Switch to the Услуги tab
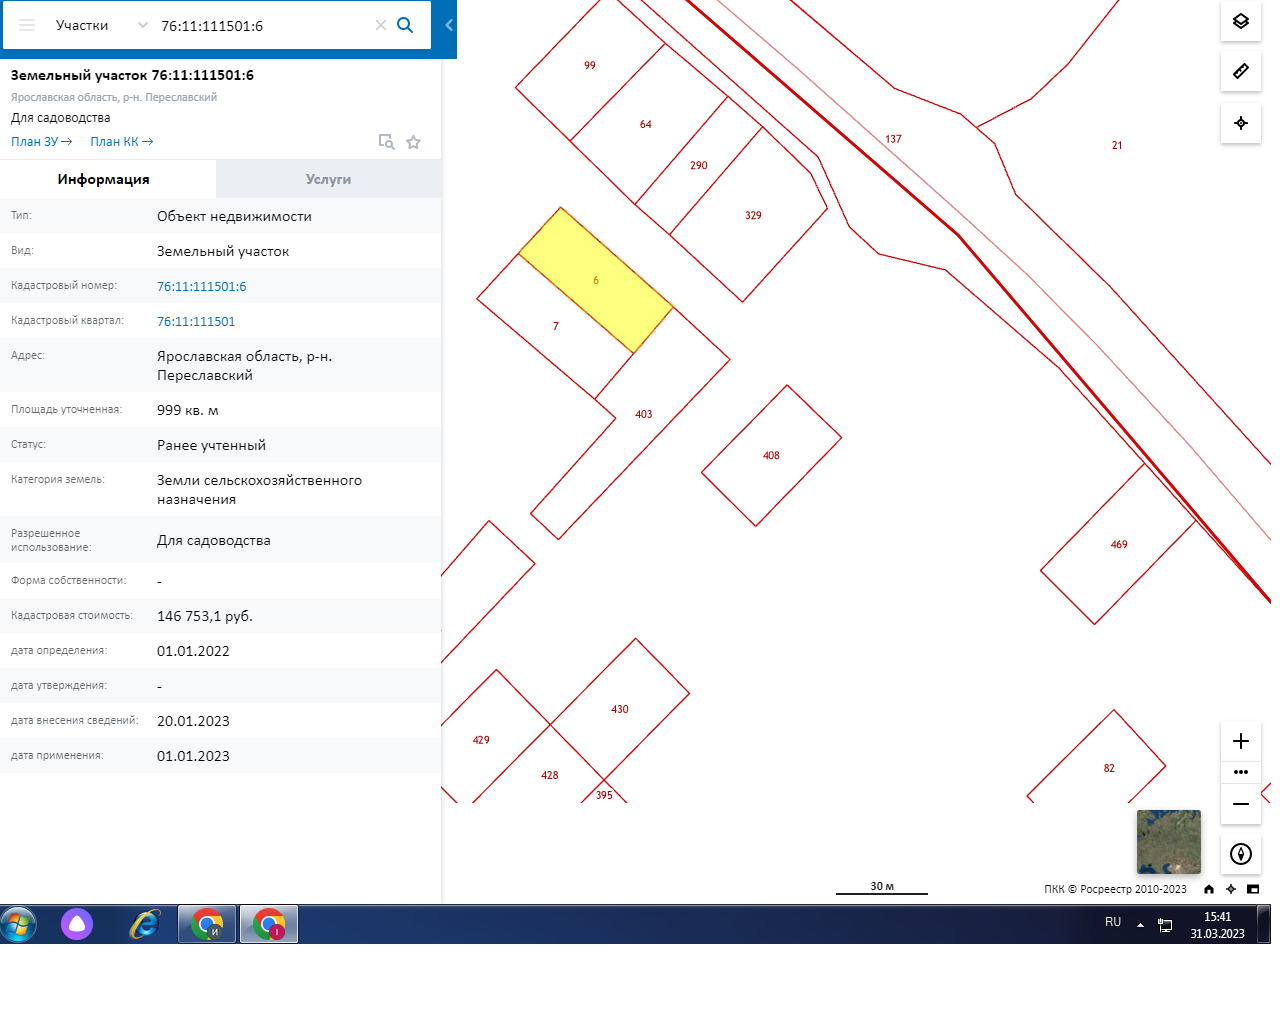Viewport: 1280px width, 1024px height. [329, 179]
